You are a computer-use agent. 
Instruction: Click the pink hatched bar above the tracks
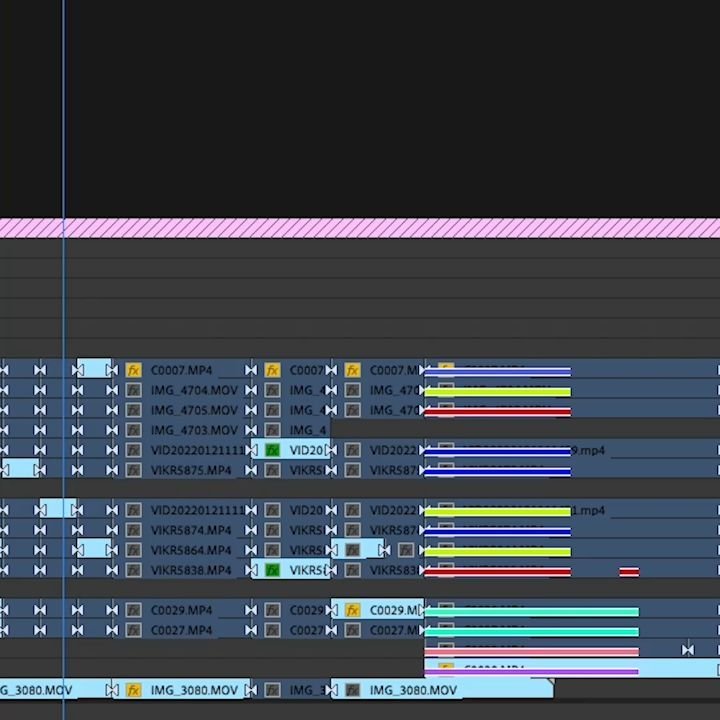point(360,228)
